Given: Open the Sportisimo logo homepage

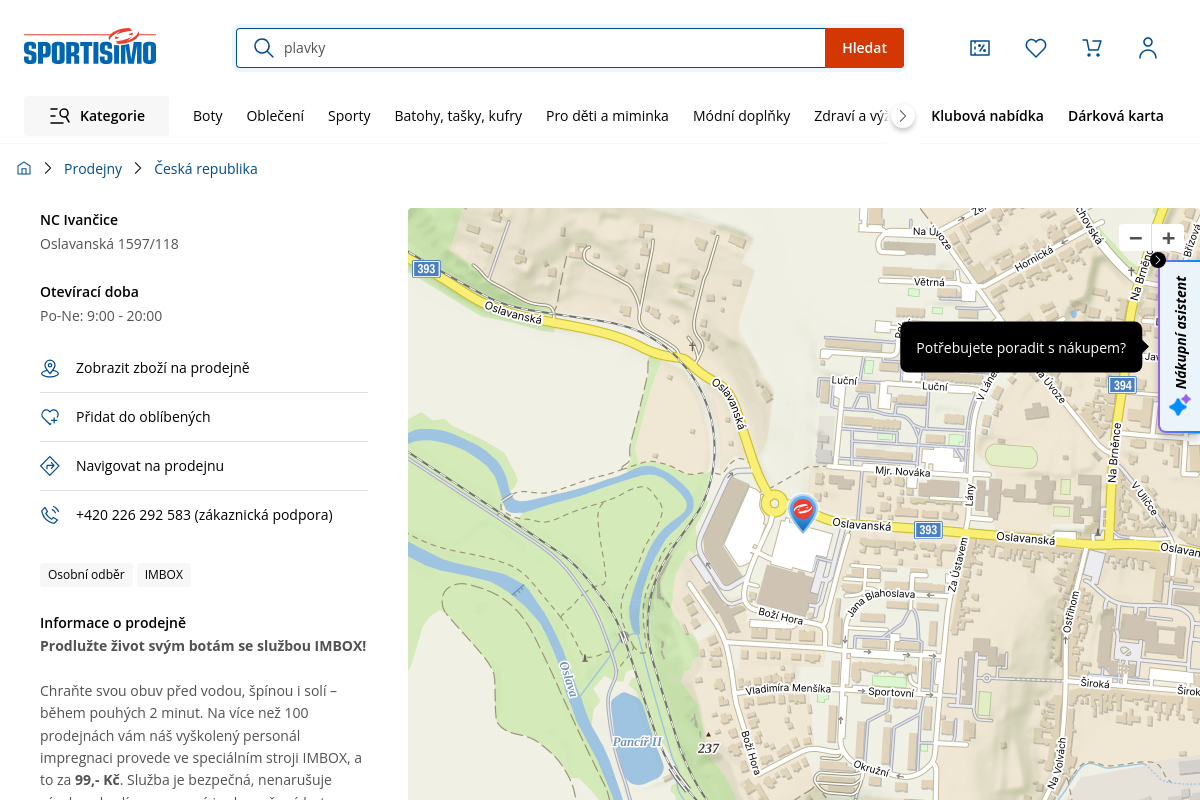Looking at the screenshot, I should coord(90,47).
